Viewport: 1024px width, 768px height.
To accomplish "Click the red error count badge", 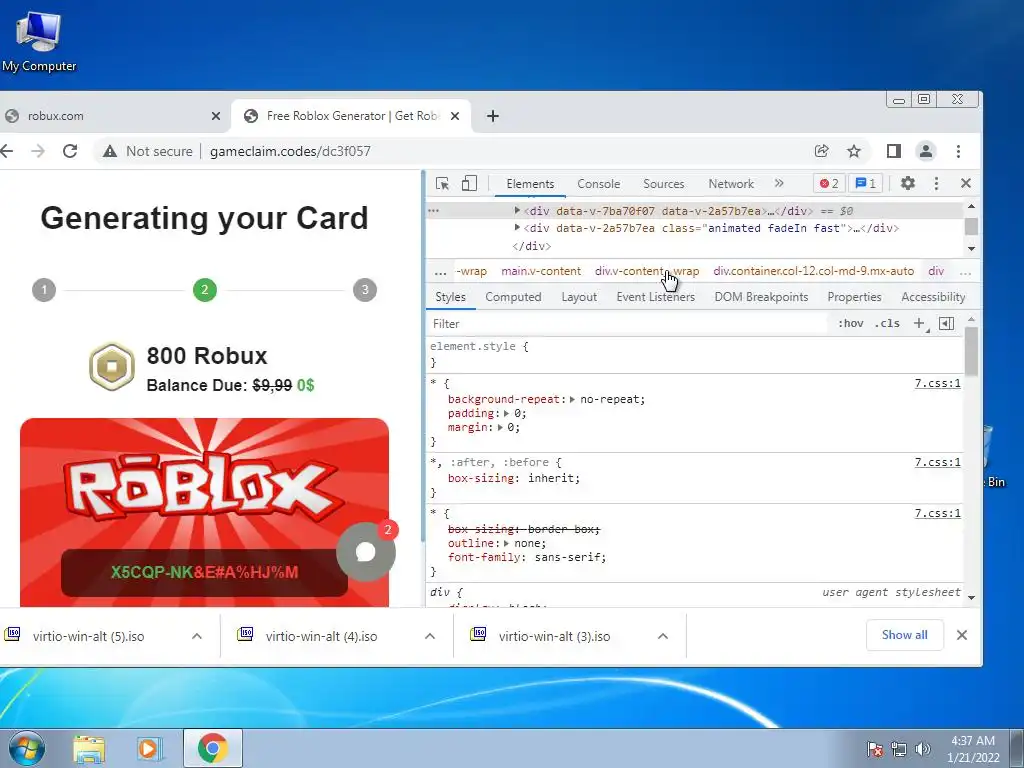I will pyautogui.click(x=829, y=184).
